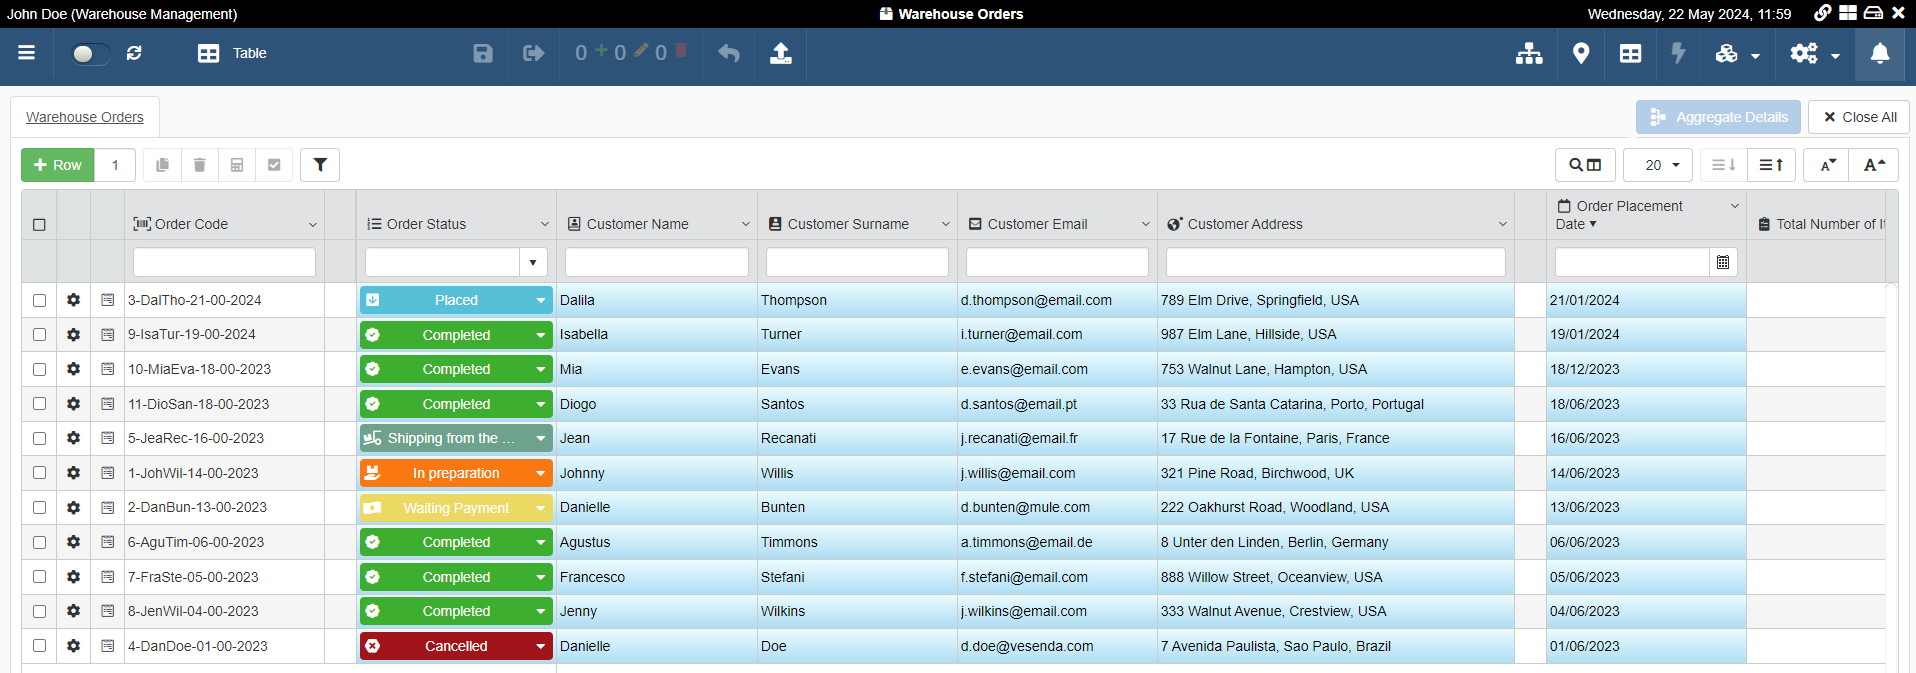Toggle the switch in the top toolbar
Image resolution: width=1916 pixels, height=673 pixels.
(90, 54)
